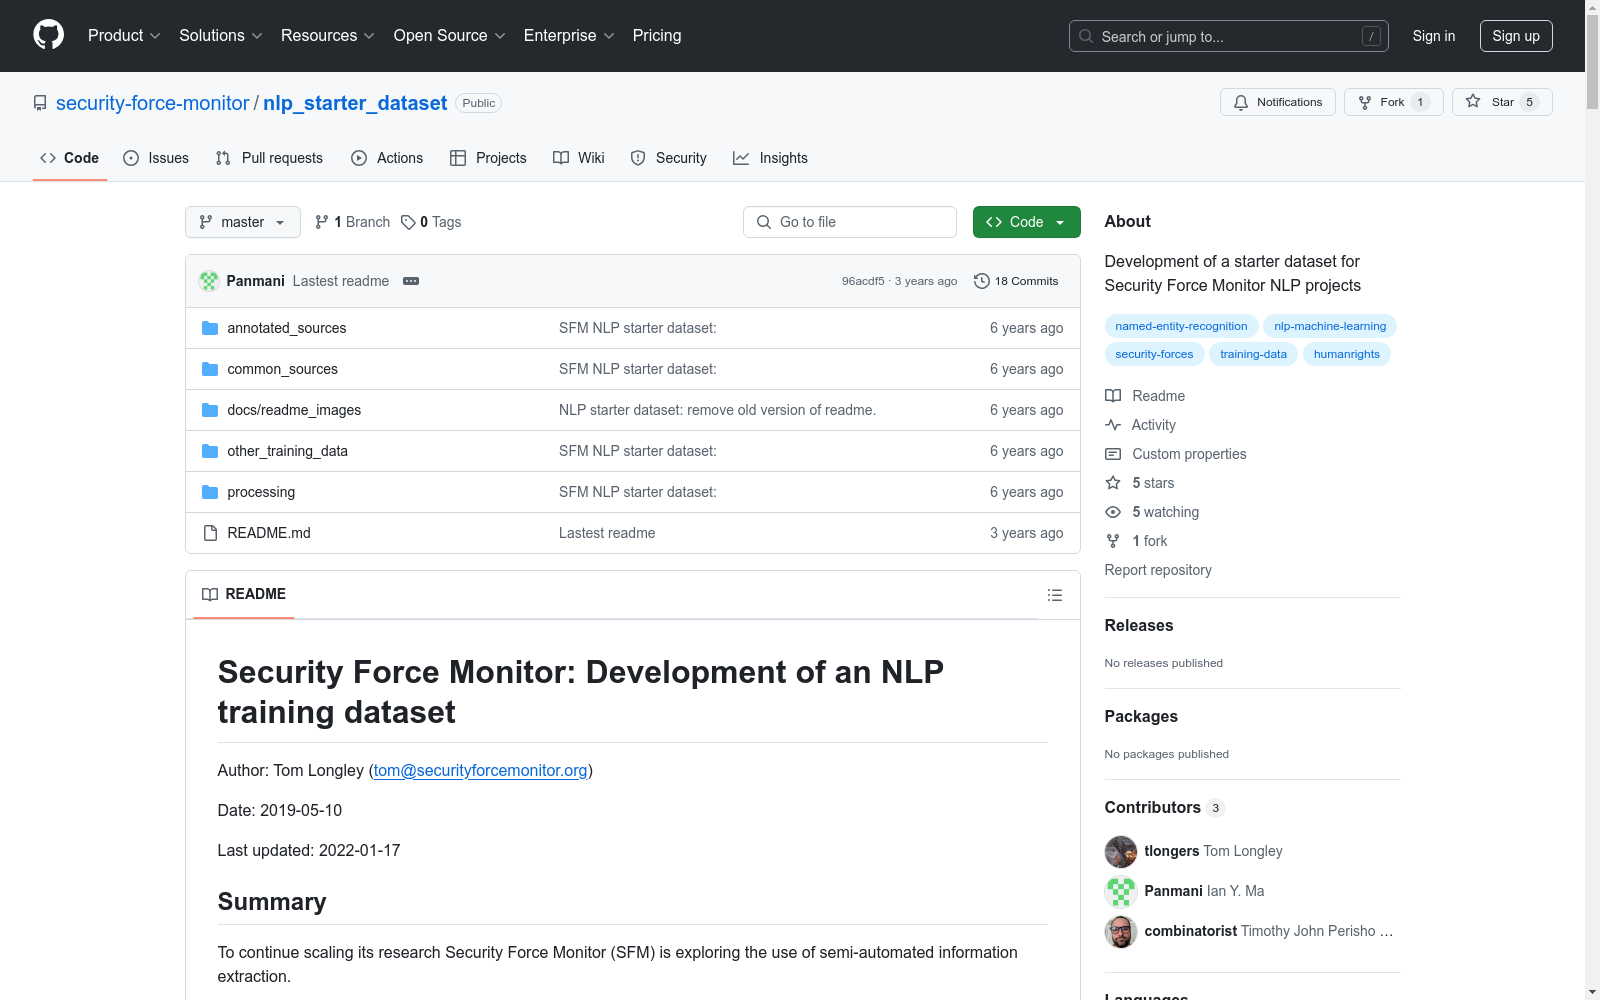Open the Resources dropdown

pyautogui.click(x=327, y=35)
